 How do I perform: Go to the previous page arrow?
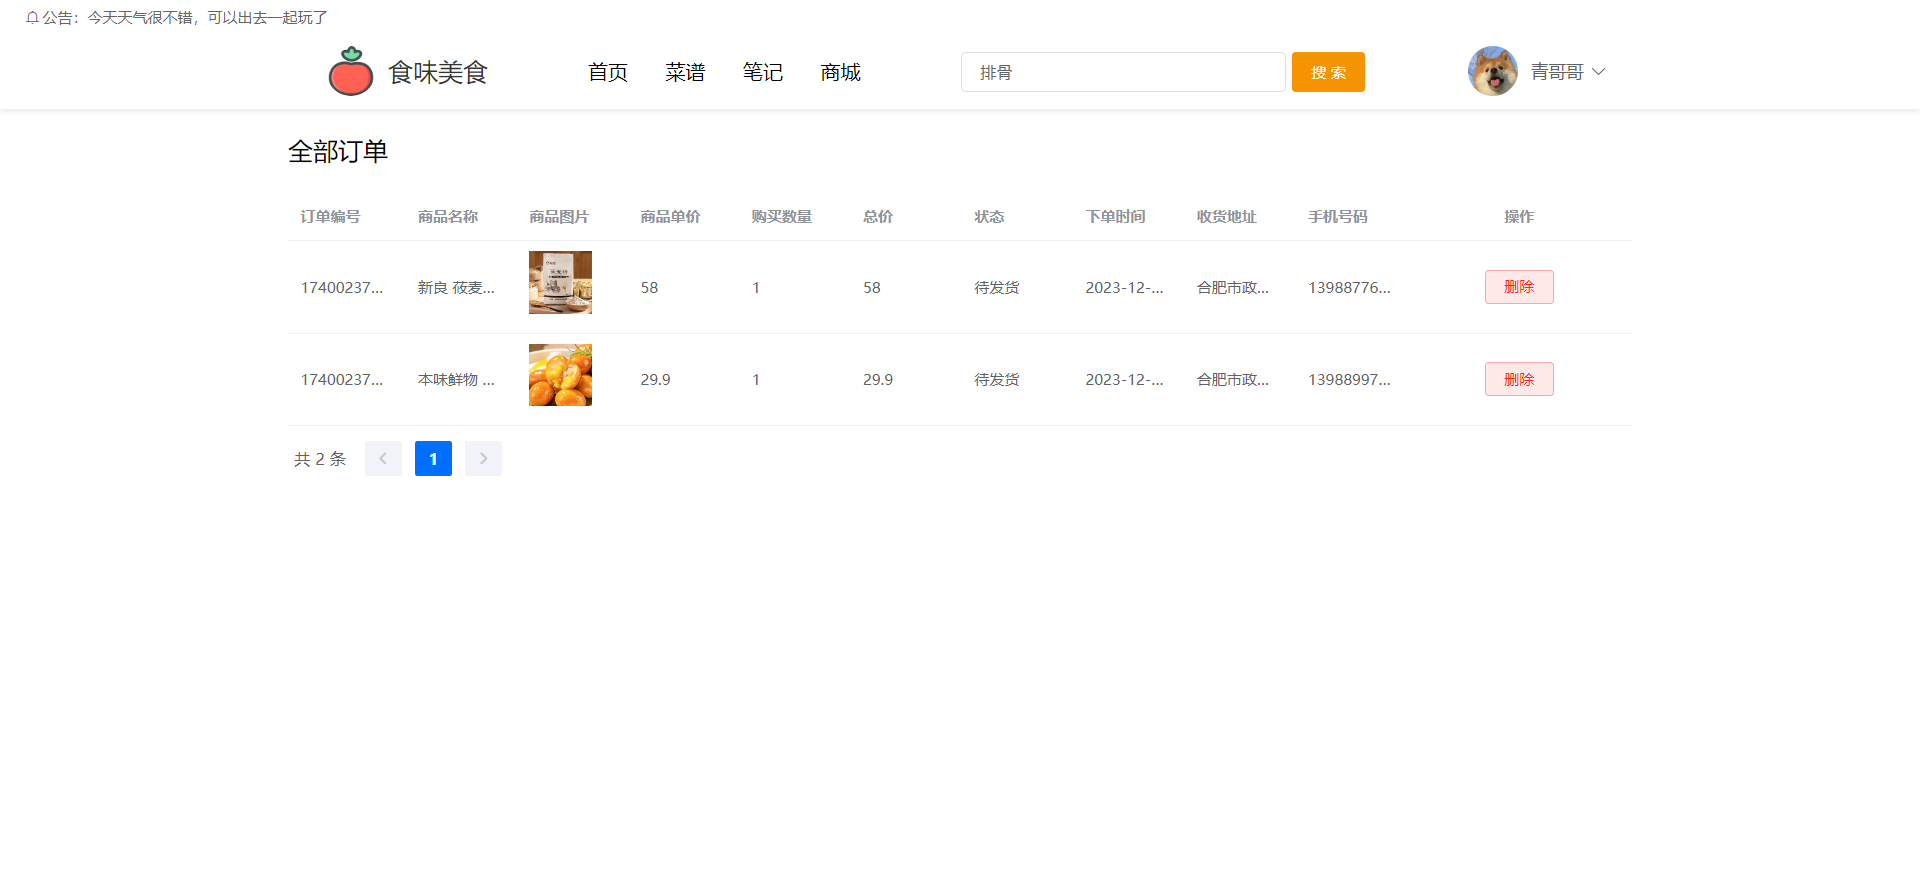383,459
